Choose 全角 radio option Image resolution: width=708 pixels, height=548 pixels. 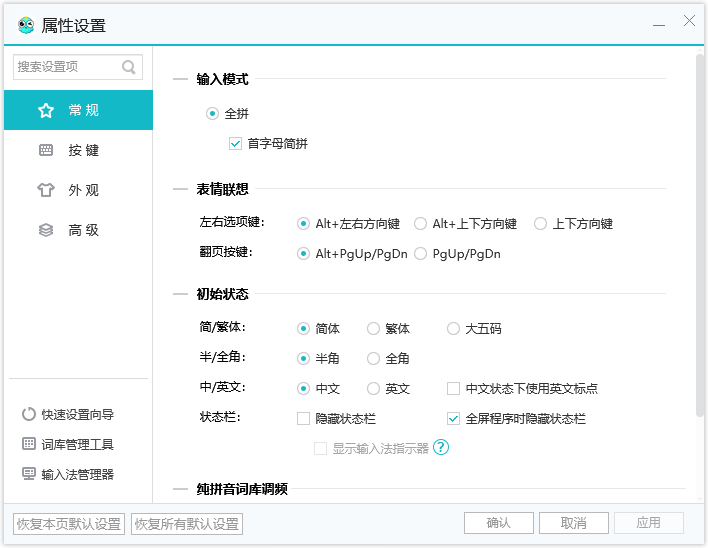373,358
